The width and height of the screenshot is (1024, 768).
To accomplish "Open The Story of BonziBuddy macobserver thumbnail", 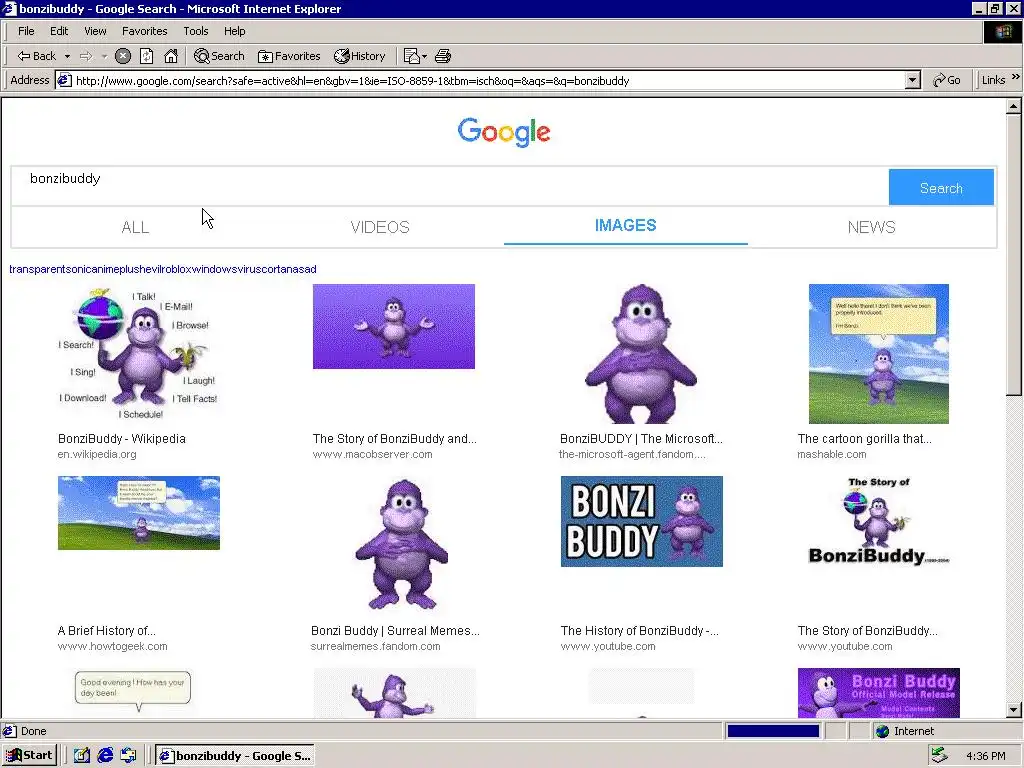I will coord(394,327).
